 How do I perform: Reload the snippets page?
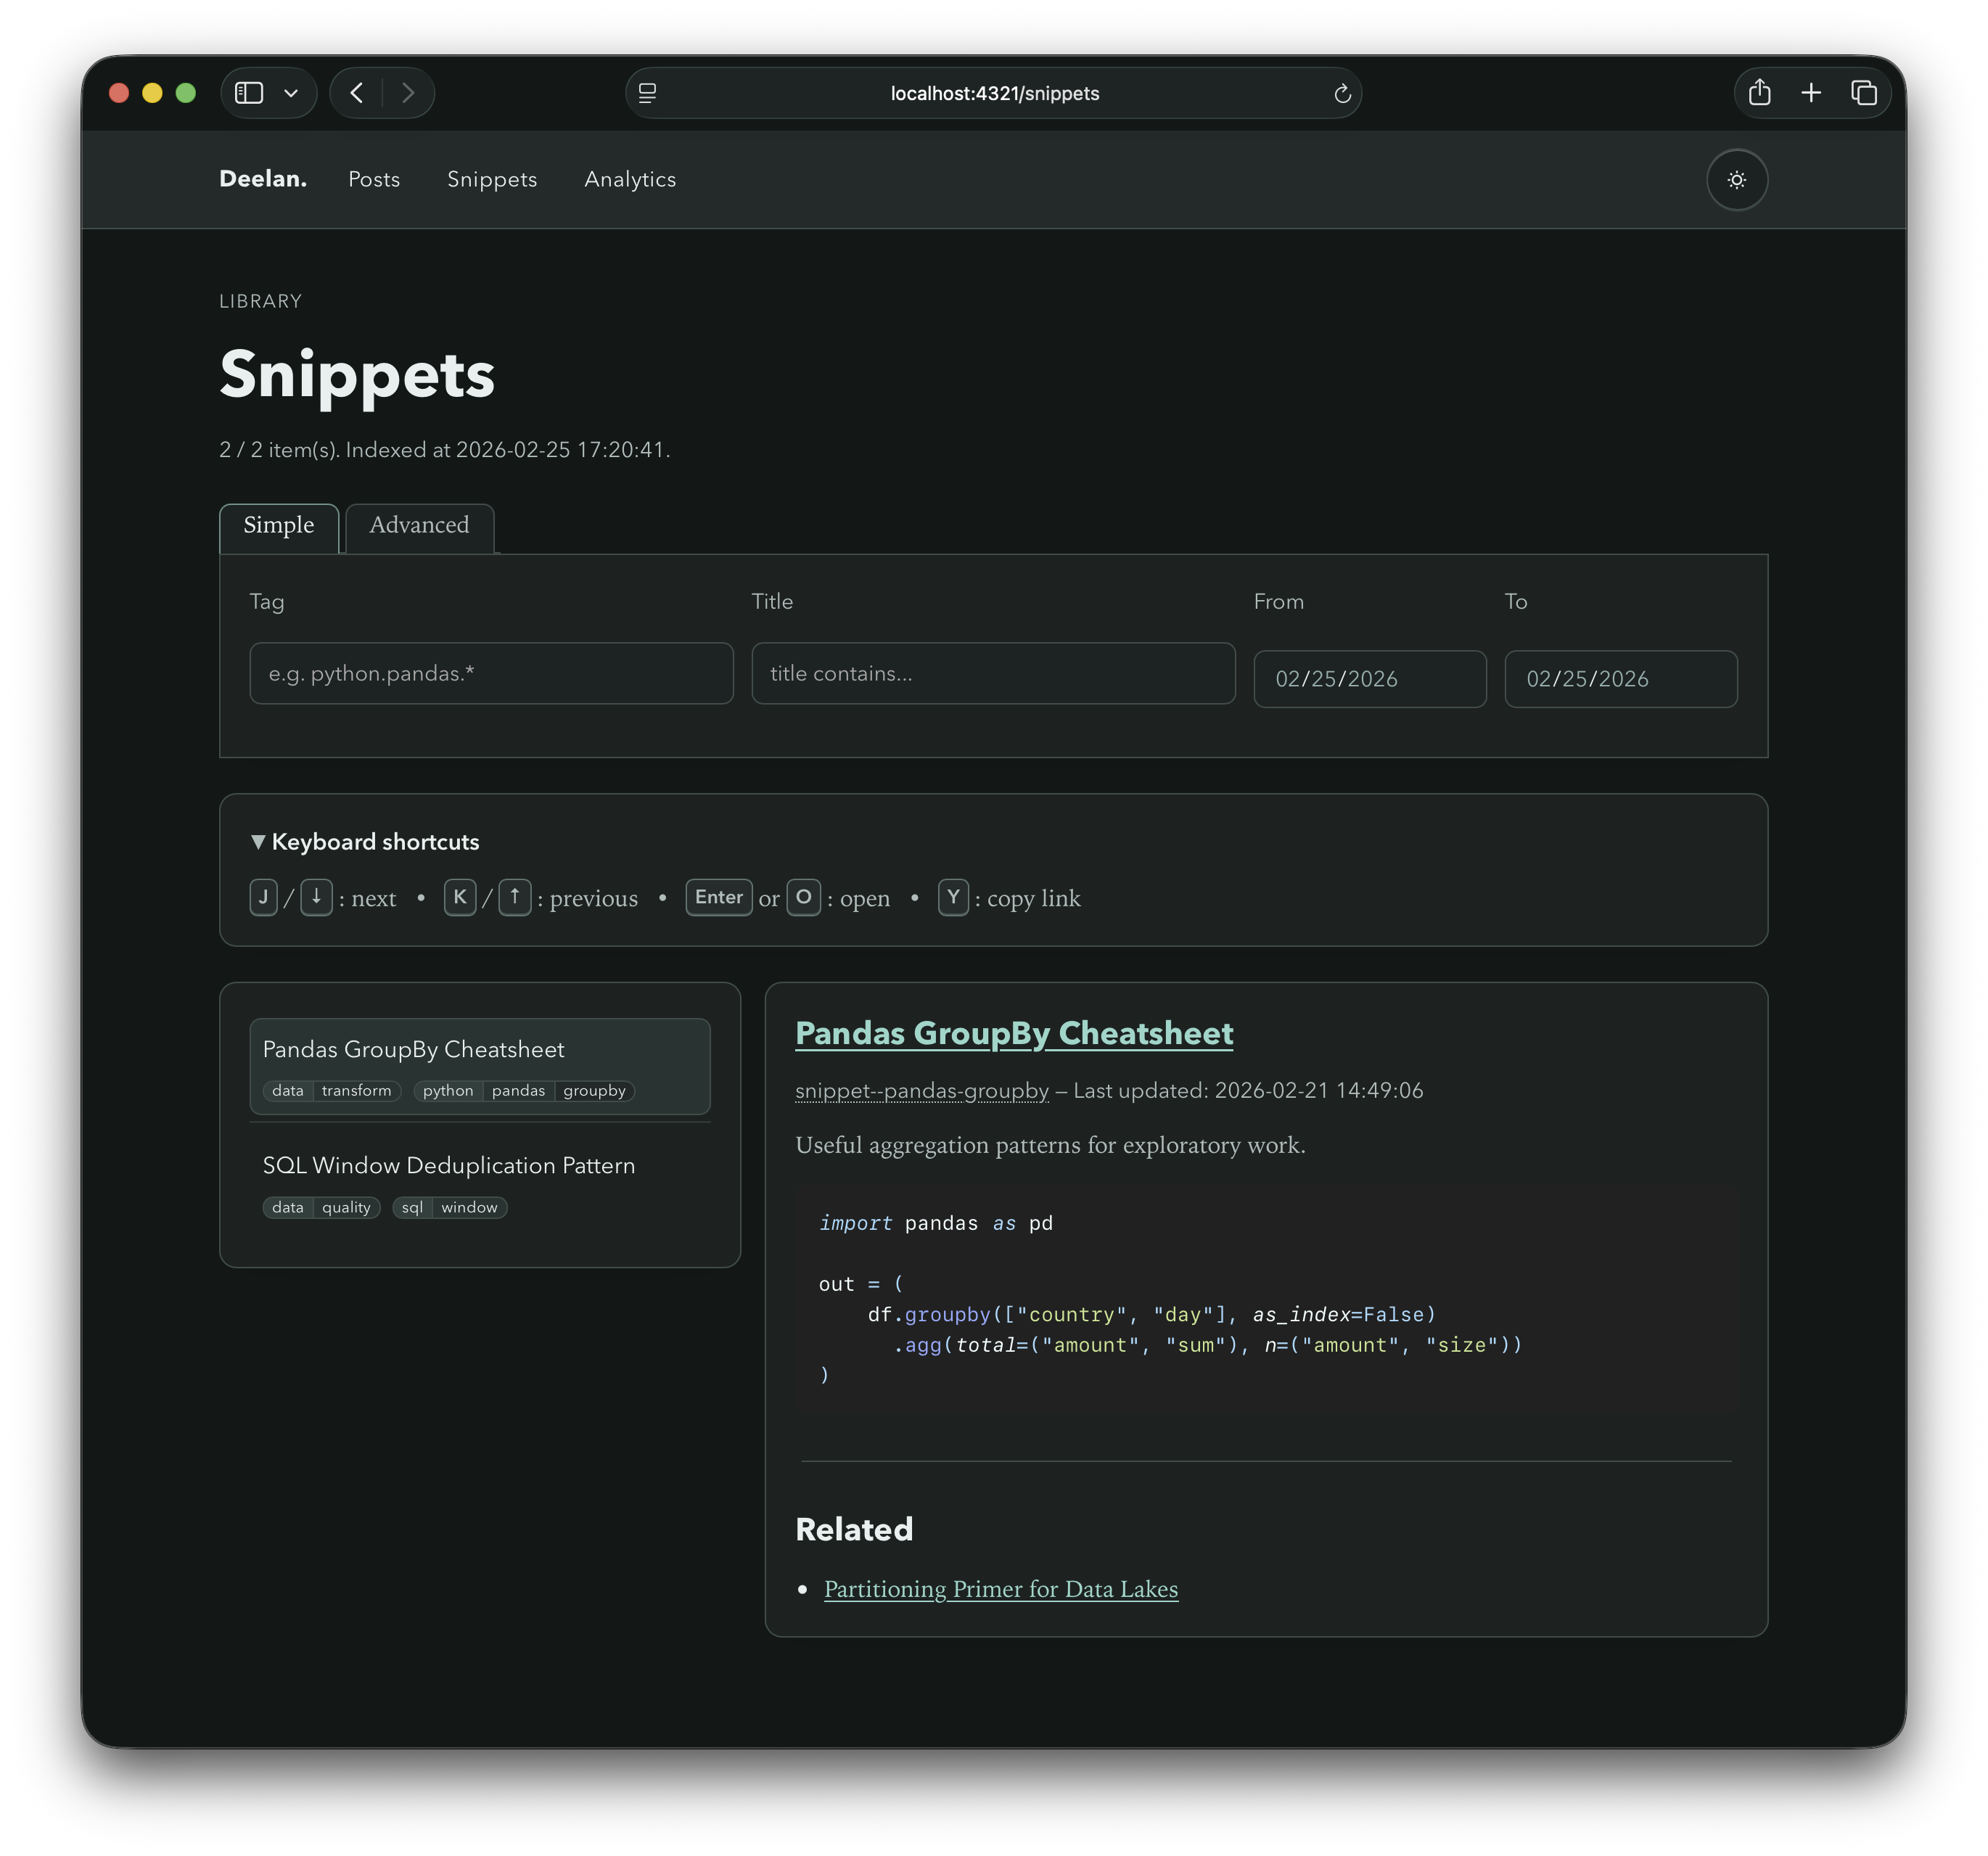point(1342,93)
